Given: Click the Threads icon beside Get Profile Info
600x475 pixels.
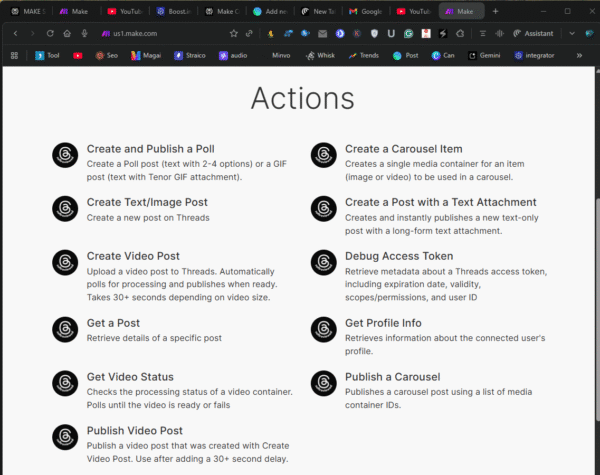Looking at the screenshot, I should pos(324,330).
